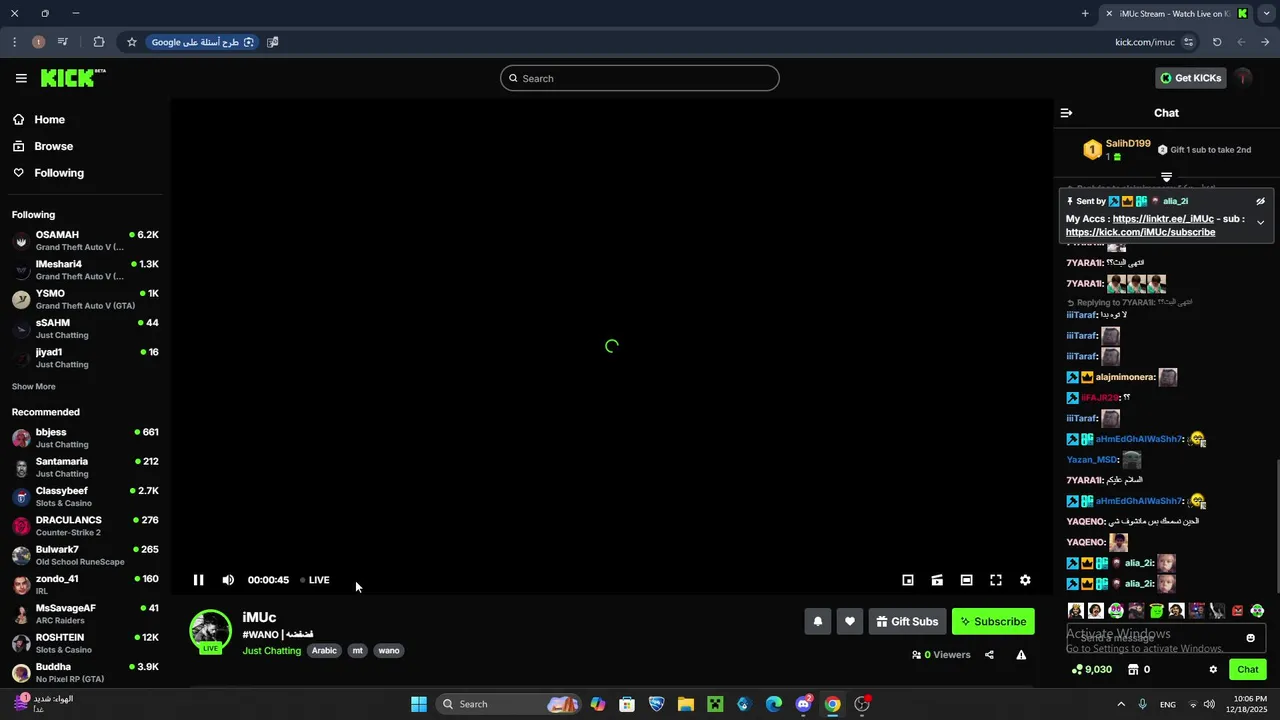Click SalihD199 in the gift leaderboard
Viewport: 1280px width, 720px height.
tap(1127, 144)
